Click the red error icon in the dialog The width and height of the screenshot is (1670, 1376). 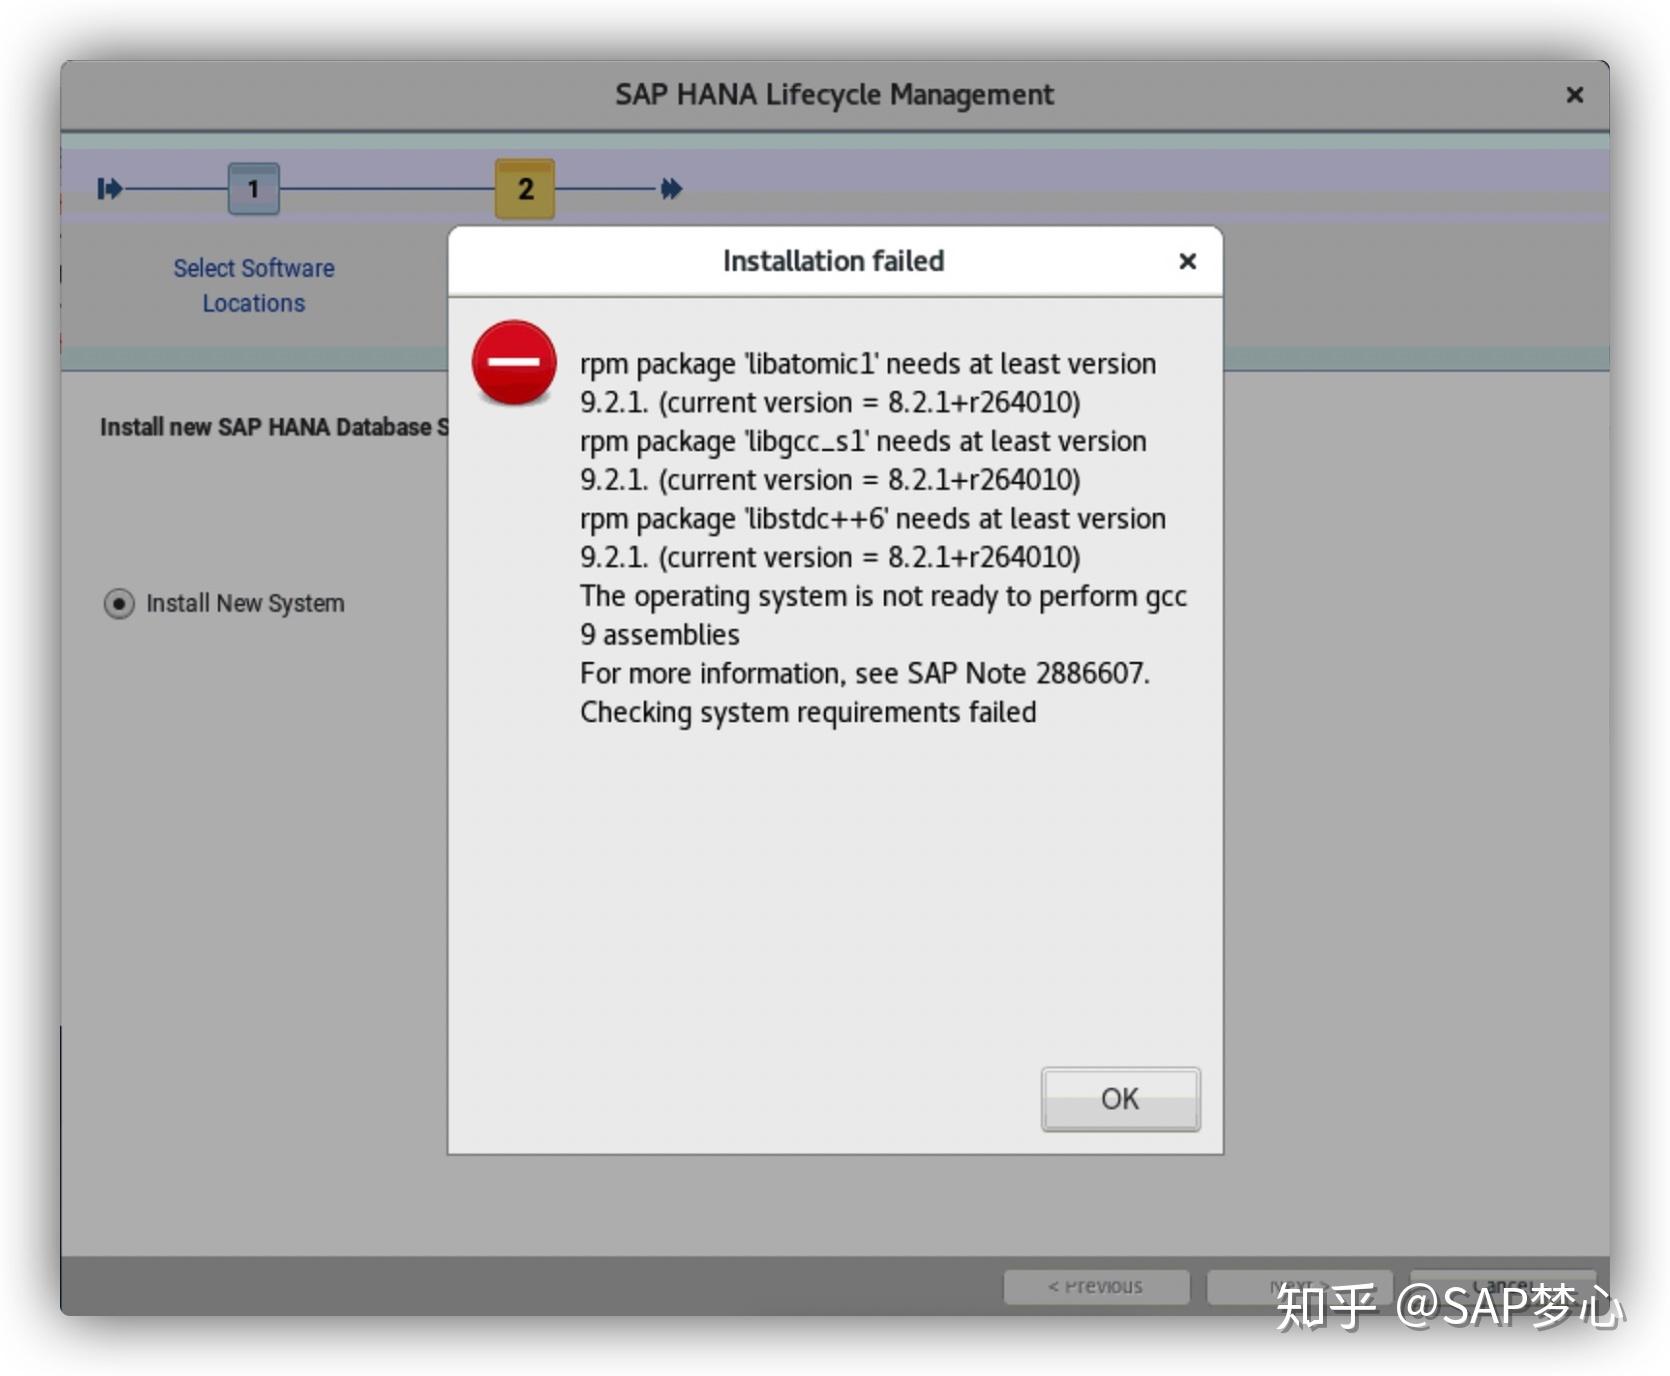514,362
